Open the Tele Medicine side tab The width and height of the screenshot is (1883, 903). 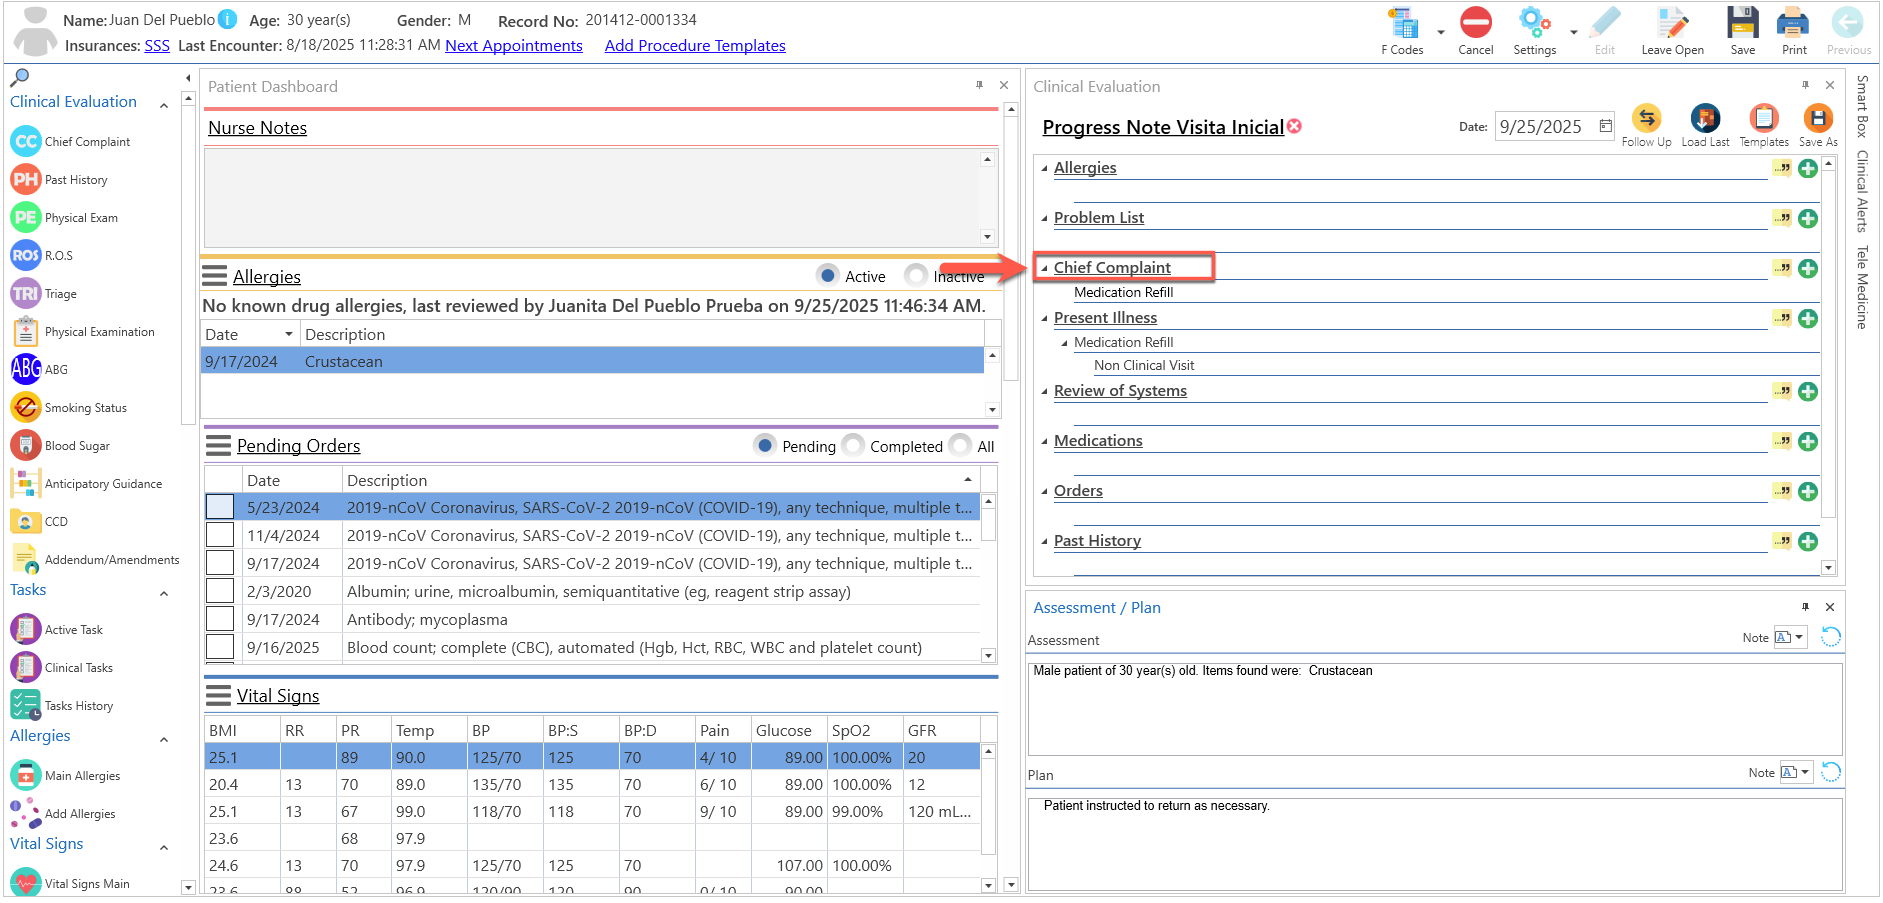click(1862, 287)
